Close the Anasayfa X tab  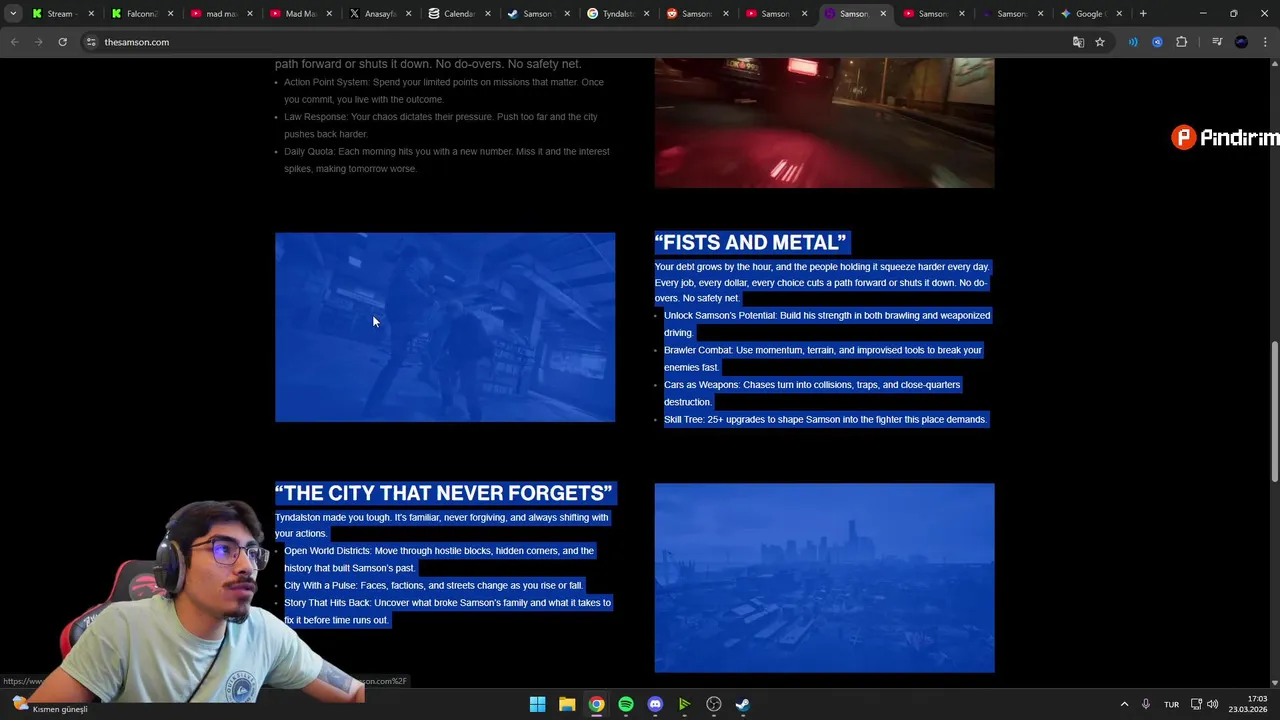point(408,14)
